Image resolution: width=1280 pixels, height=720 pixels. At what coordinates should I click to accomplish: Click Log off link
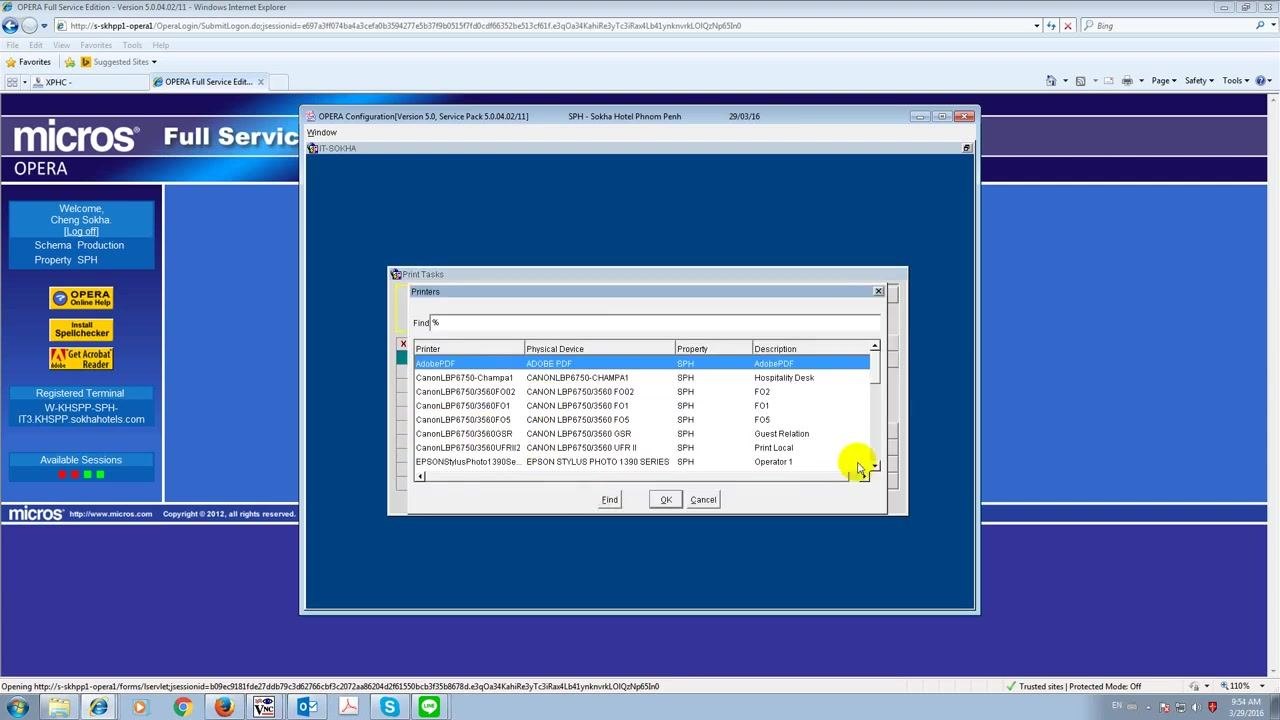[81, 231]
